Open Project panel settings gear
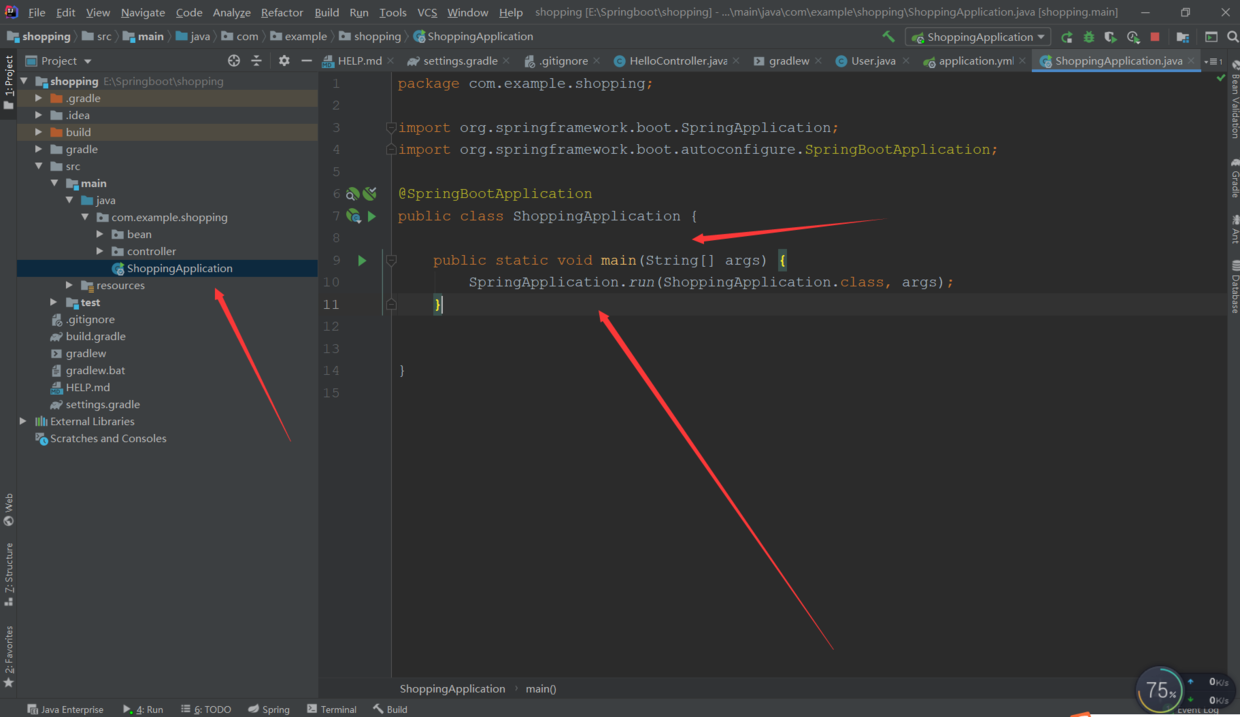Image resolution: width=1240 pixels, height=717 pixels. tap(284, 61)
